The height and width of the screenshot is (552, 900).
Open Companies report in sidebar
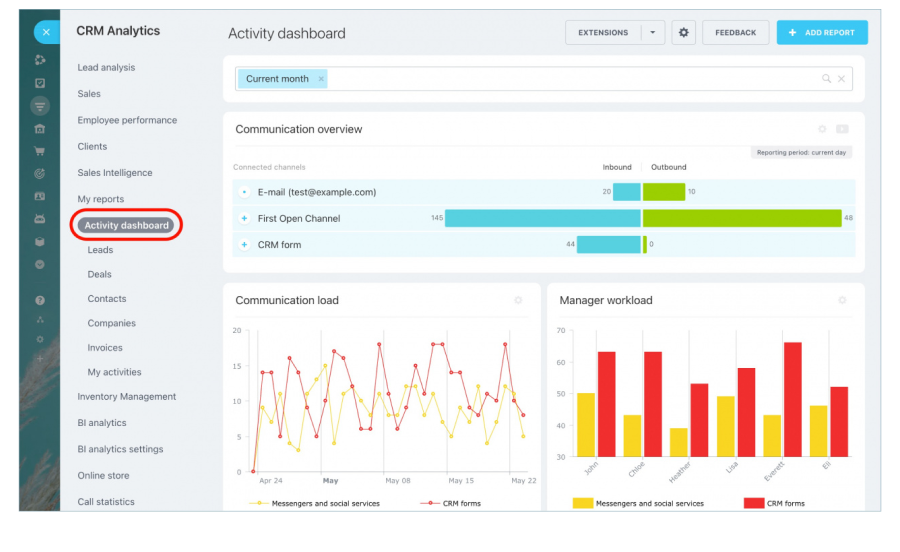click(111, 323)
